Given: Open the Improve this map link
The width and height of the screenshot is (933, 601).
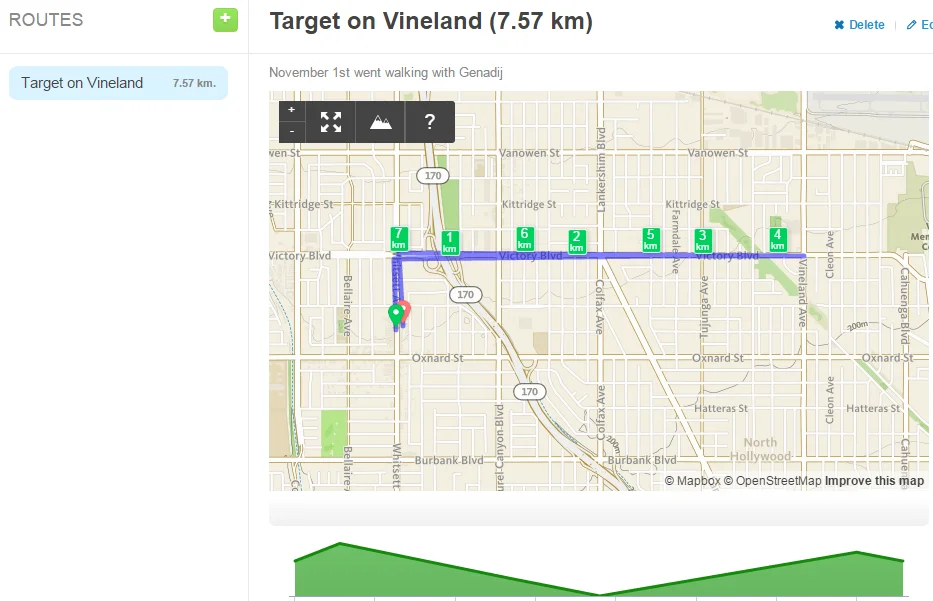Looking at the screenshot, I should click(874, 481).
